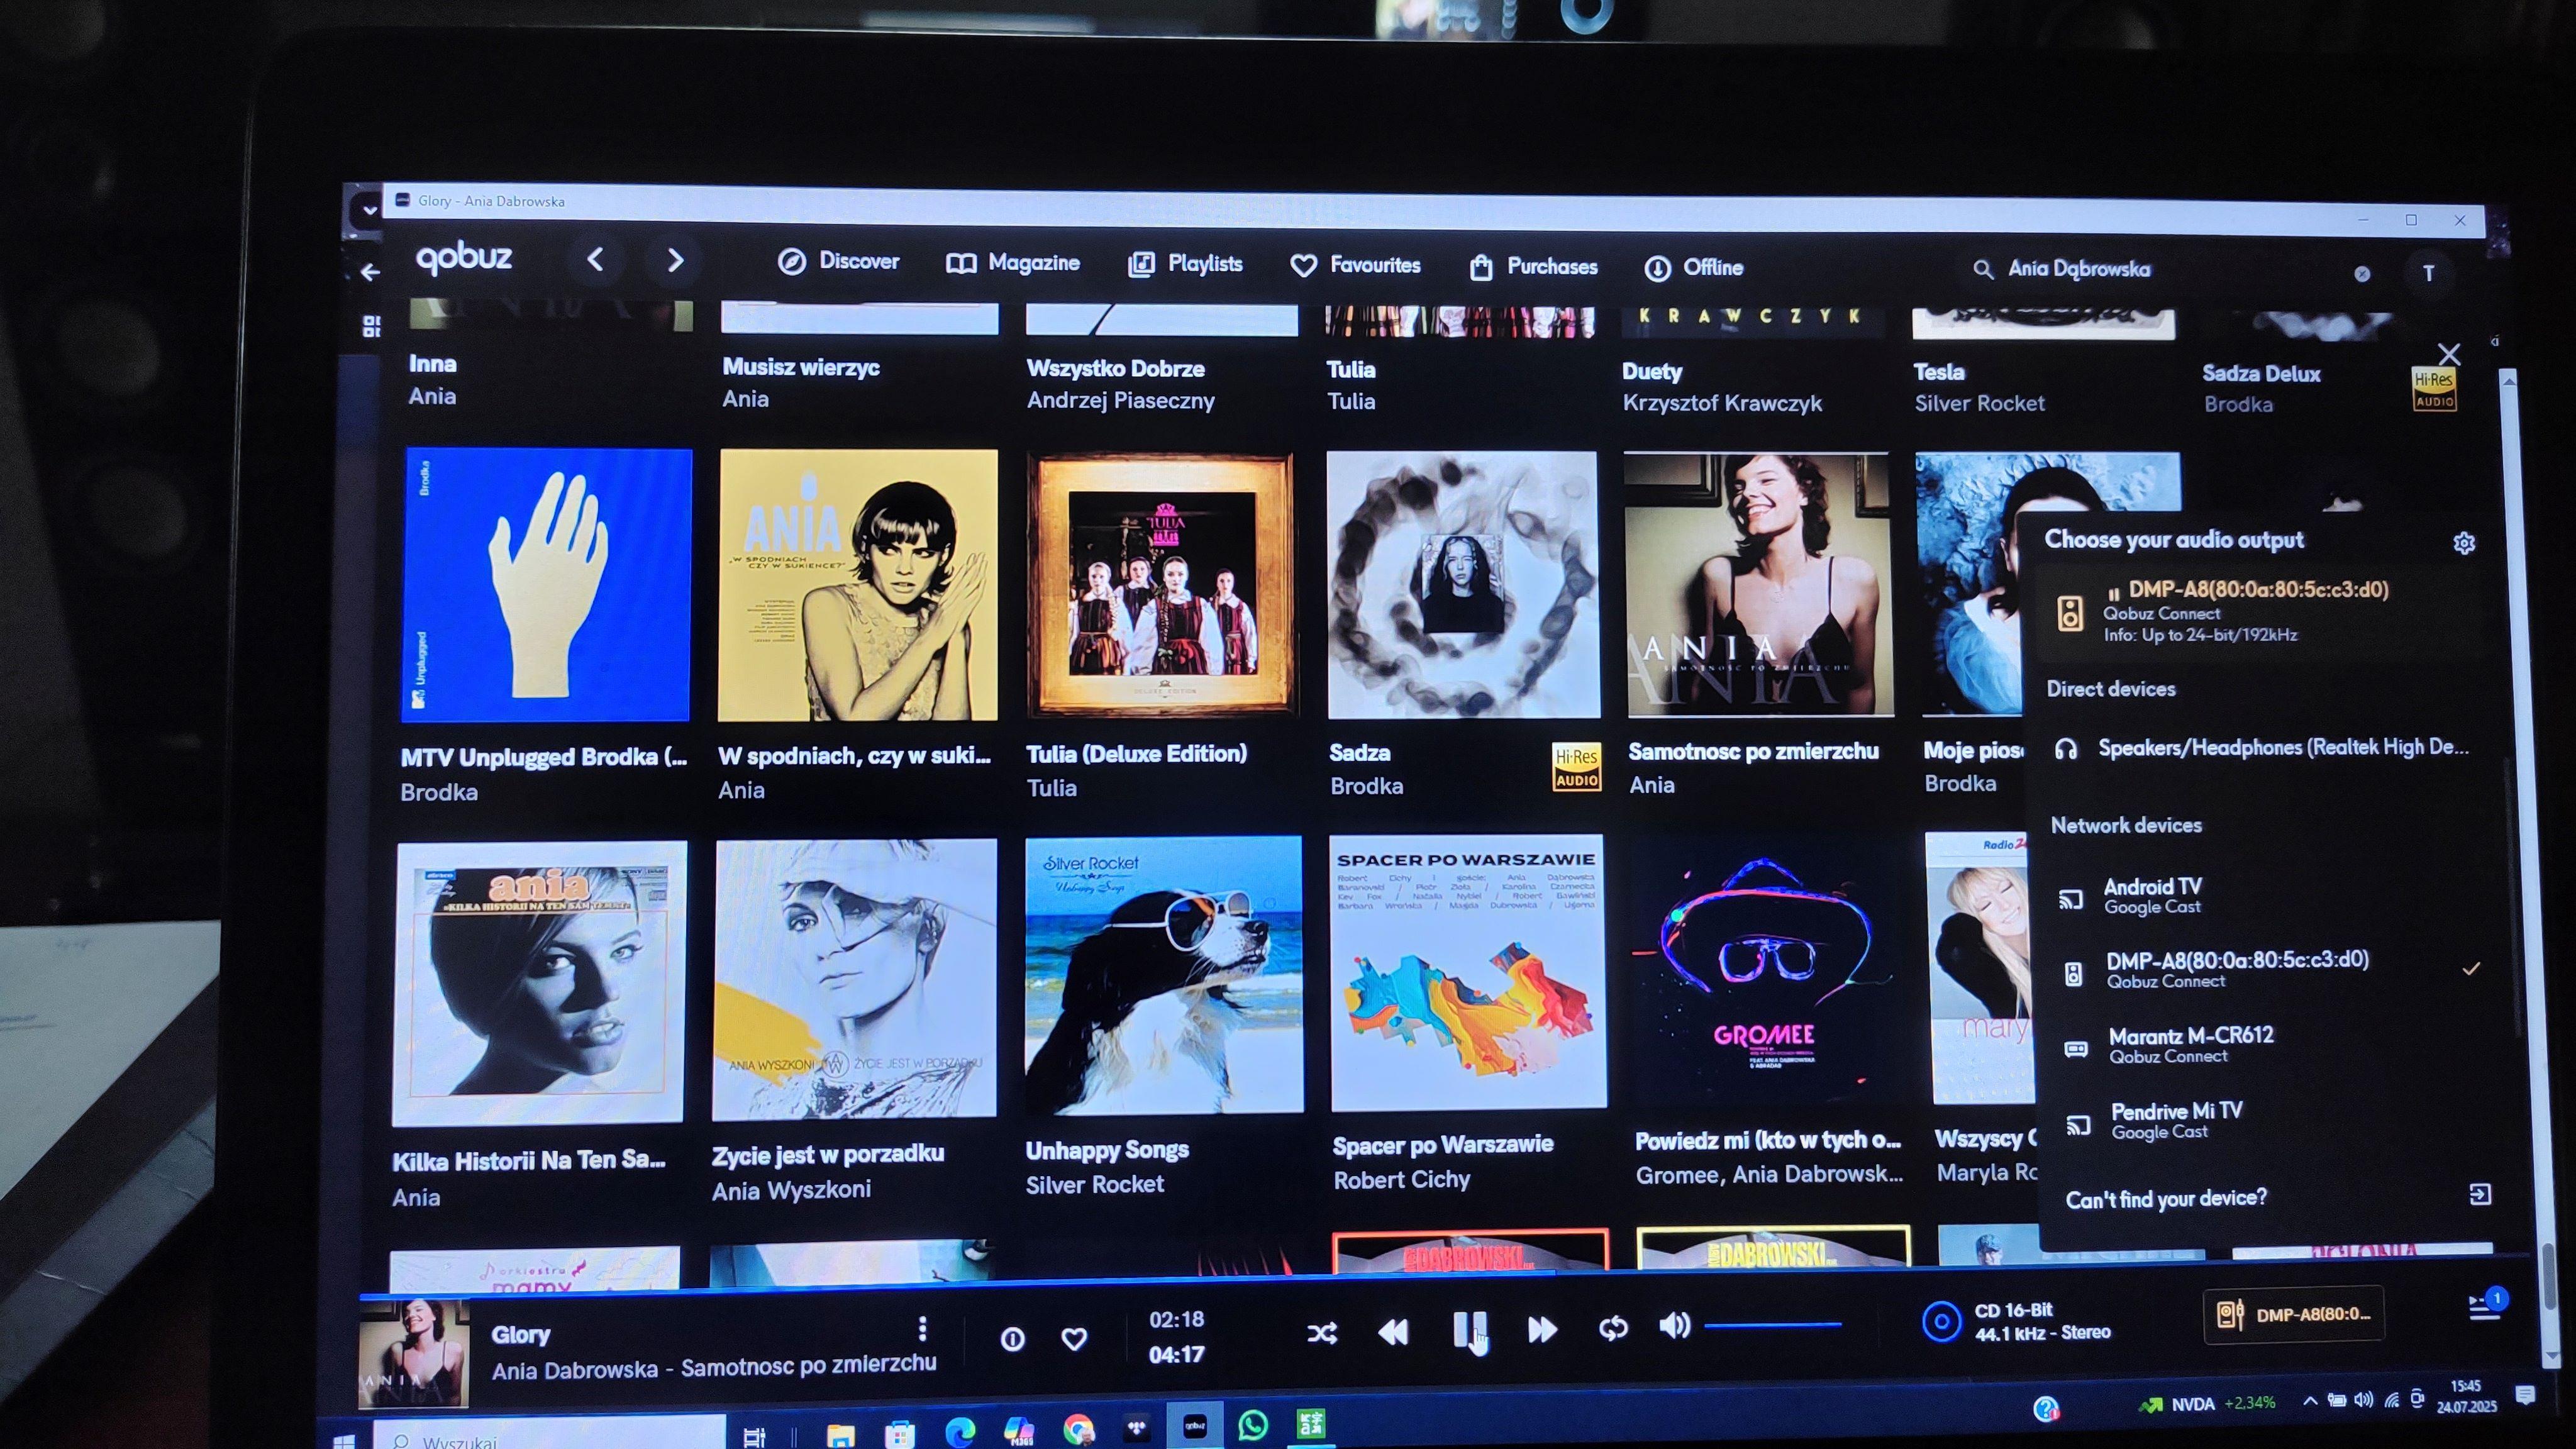Mute the volume speaker icon
Image resolution: width=2576 pixels, height=1449 pixels.
coord(1674,1326)
